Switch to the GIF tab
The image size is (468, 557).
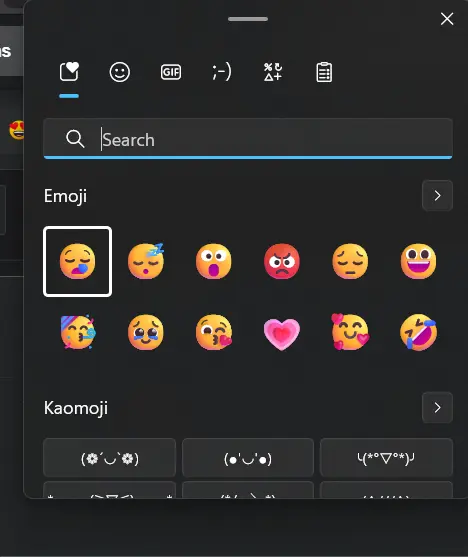pyautogui.click(x=171, y=72)
